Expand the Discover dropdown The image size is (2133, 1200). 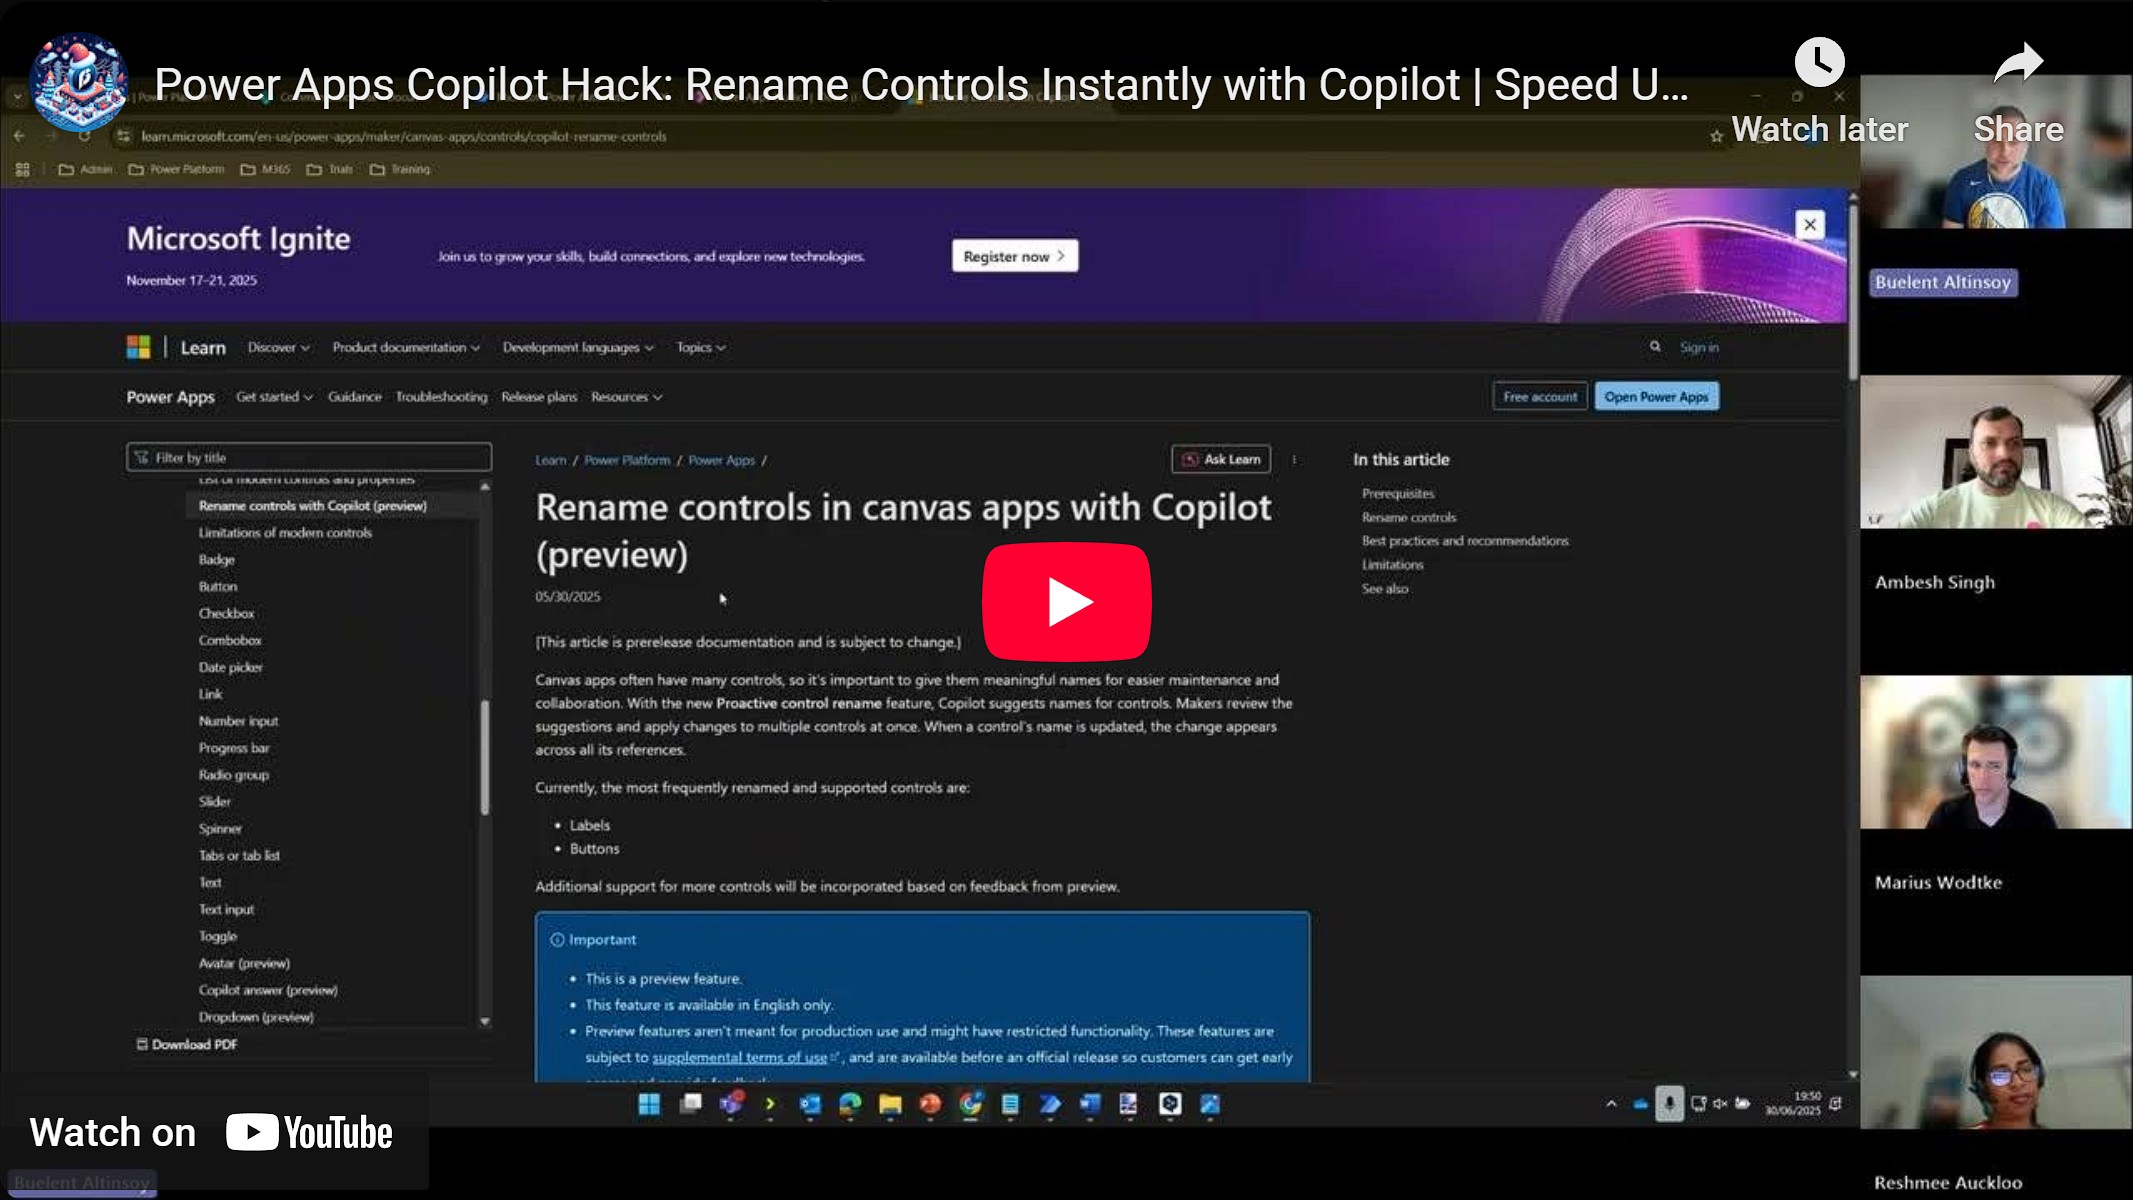pos(278,348)
